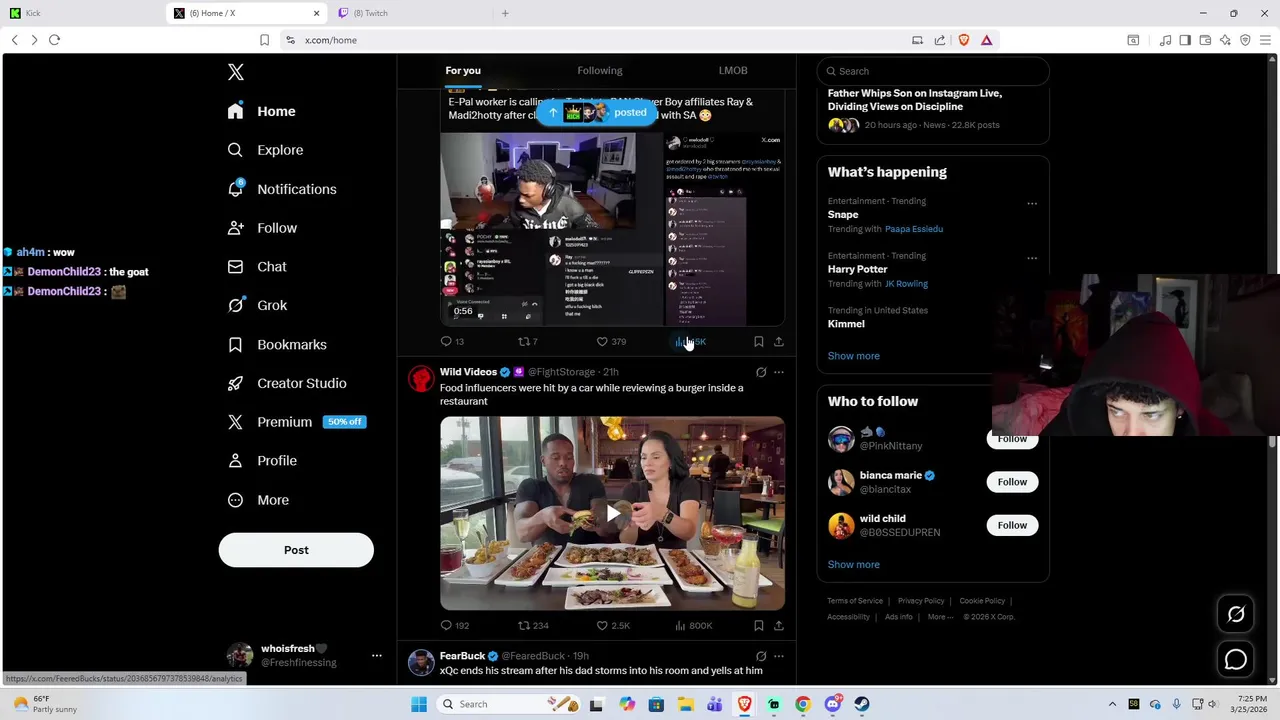Open more options on FearBuck post
The image size is (1280, 720).
coord(779,656)
